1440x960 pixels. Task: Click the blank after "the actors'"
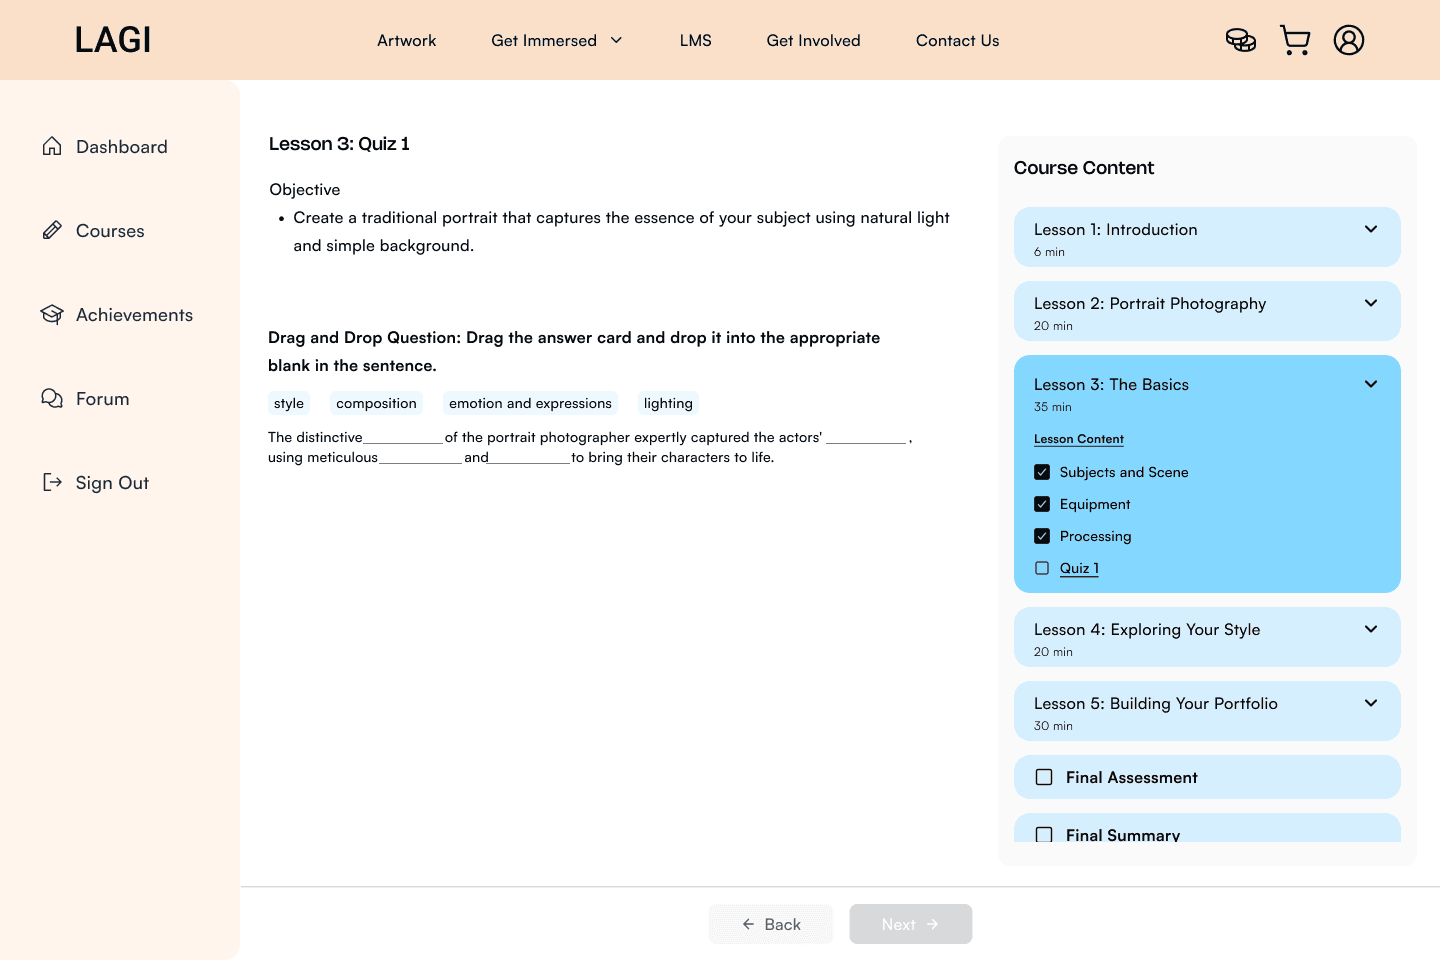[x=866, y=437]
